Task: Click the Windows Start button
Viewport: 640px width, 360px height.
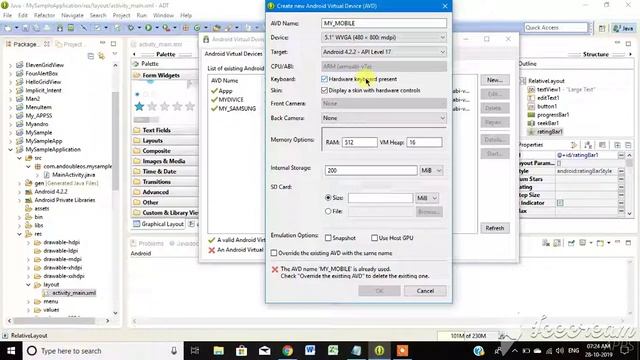Action: pyautogui.click(x=11, y=351)
